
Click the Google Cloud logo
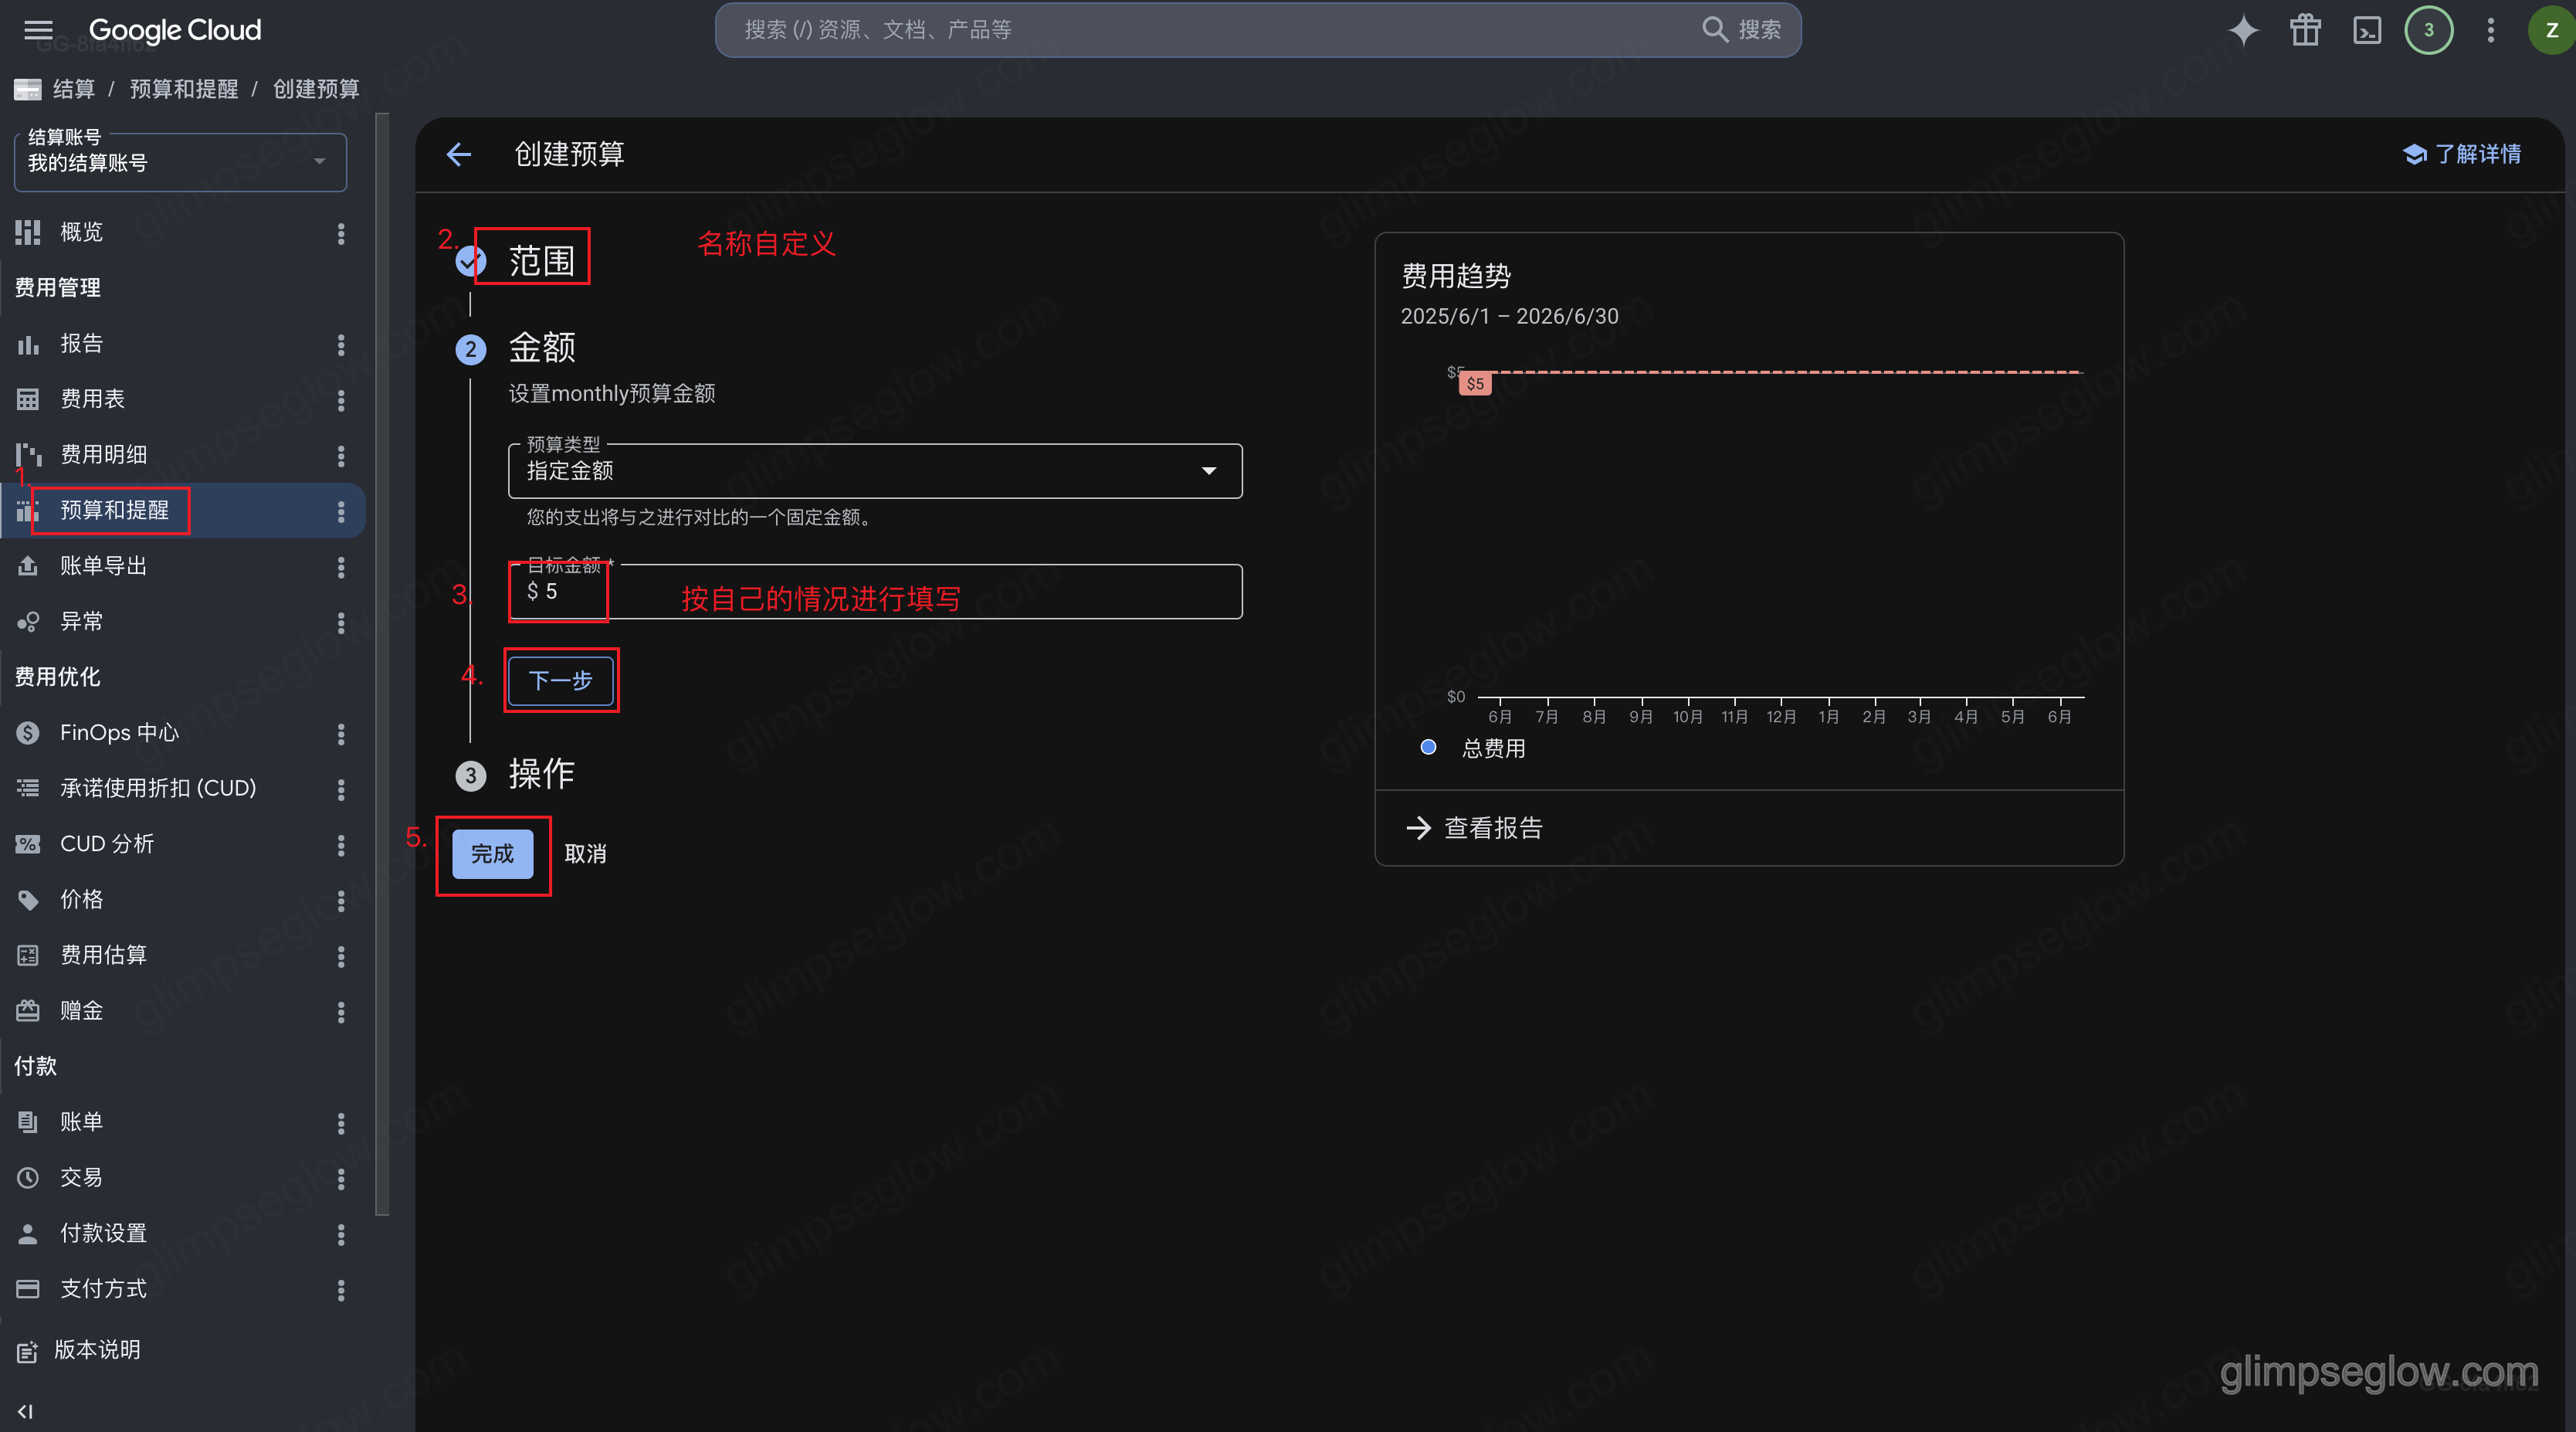[175, 30]
